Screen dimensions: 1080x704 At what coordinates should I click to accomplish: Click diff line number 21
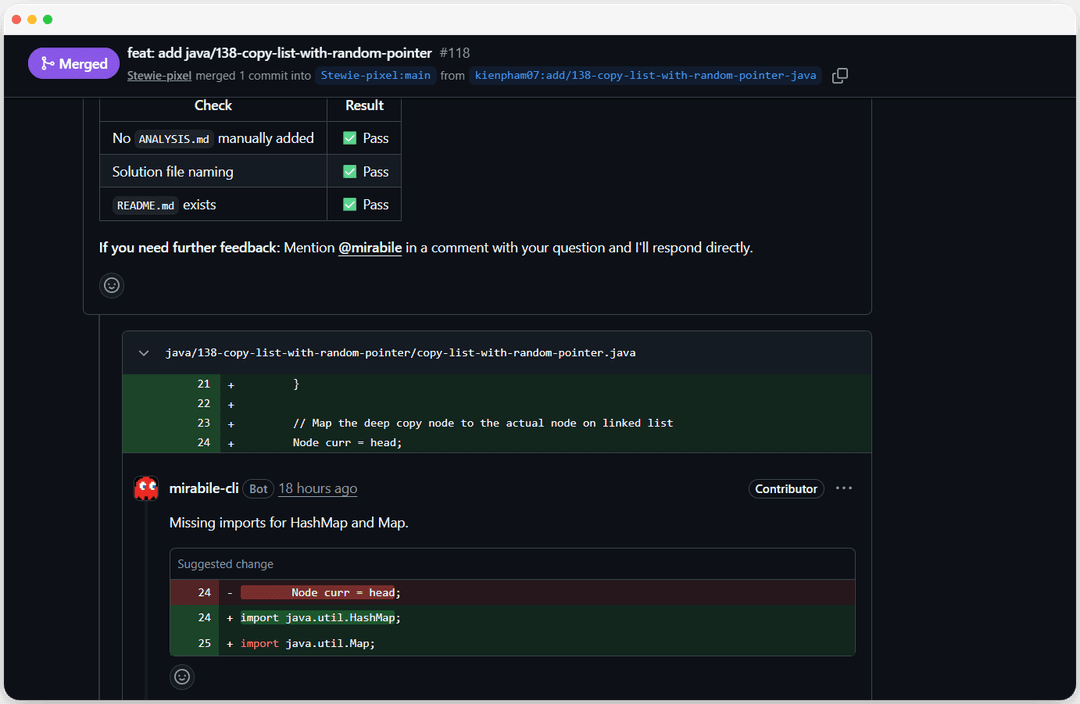click(203, 384)
